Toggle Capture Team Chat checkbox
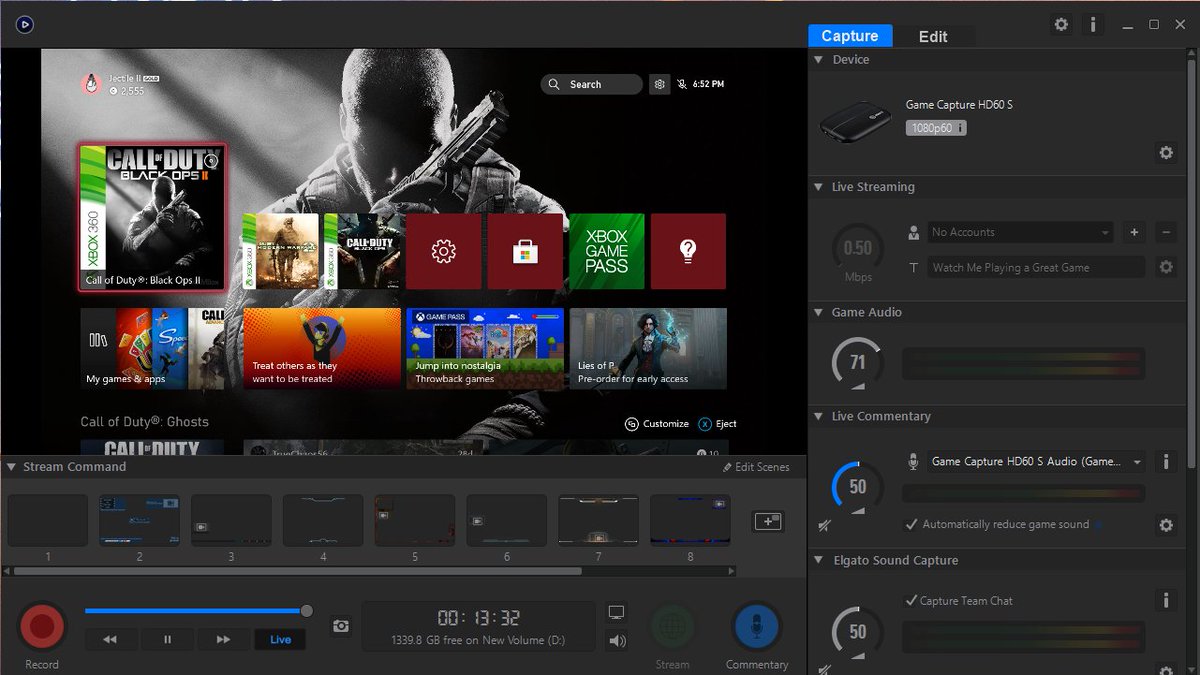The height and width of the screenshot is (675, 1200). [911, 601]
